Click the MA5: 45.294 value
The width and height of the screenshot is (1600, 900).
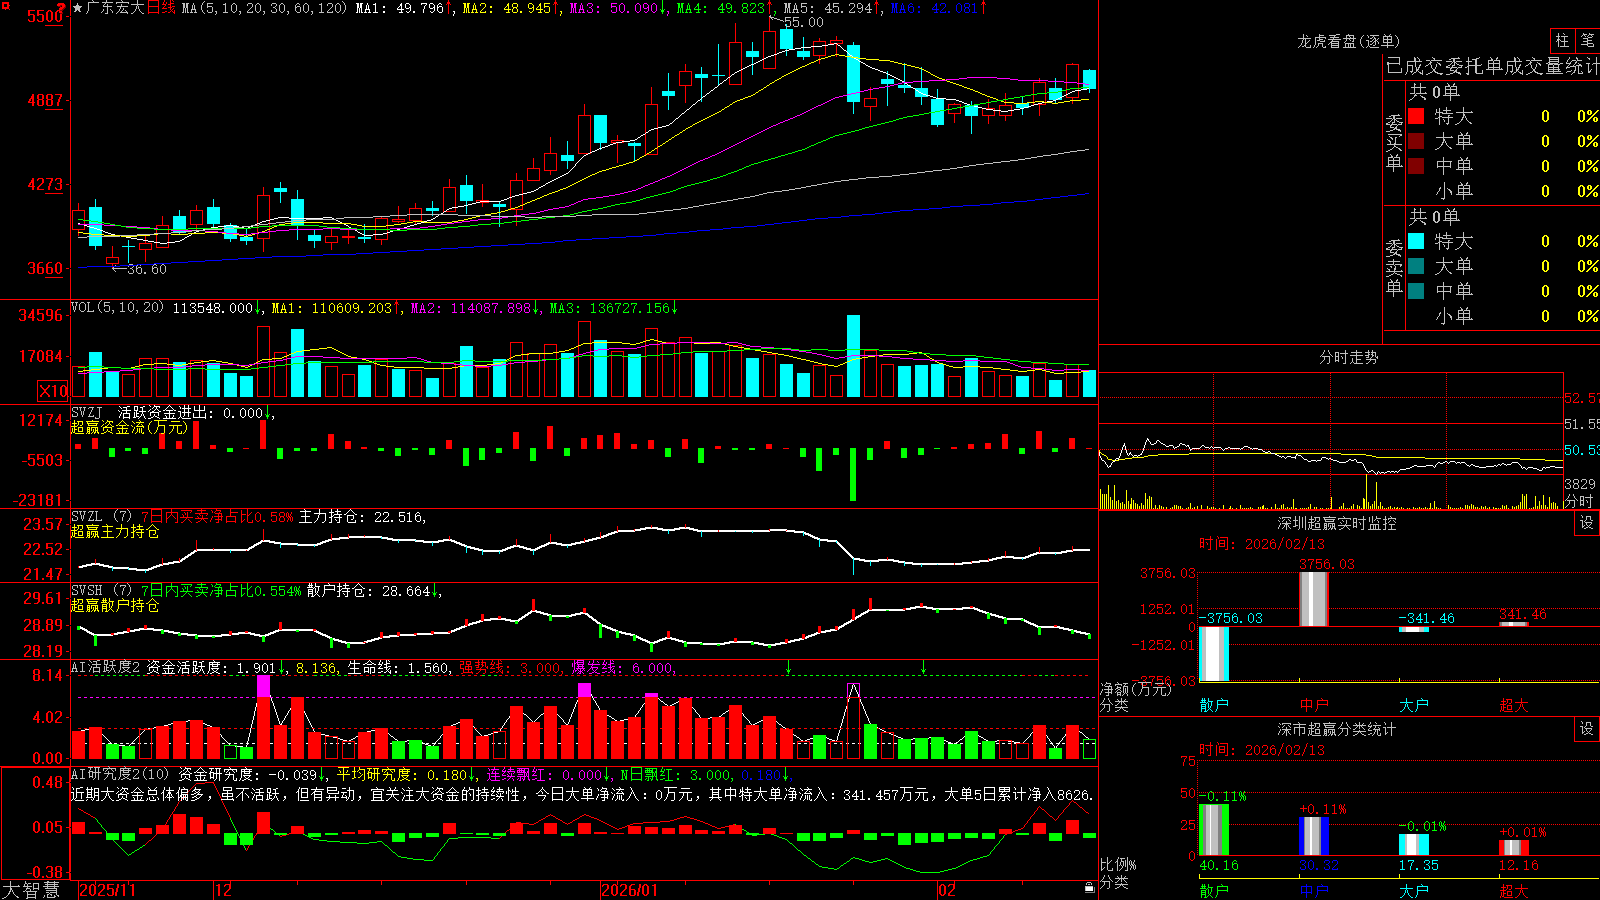[x=827, y=8]
